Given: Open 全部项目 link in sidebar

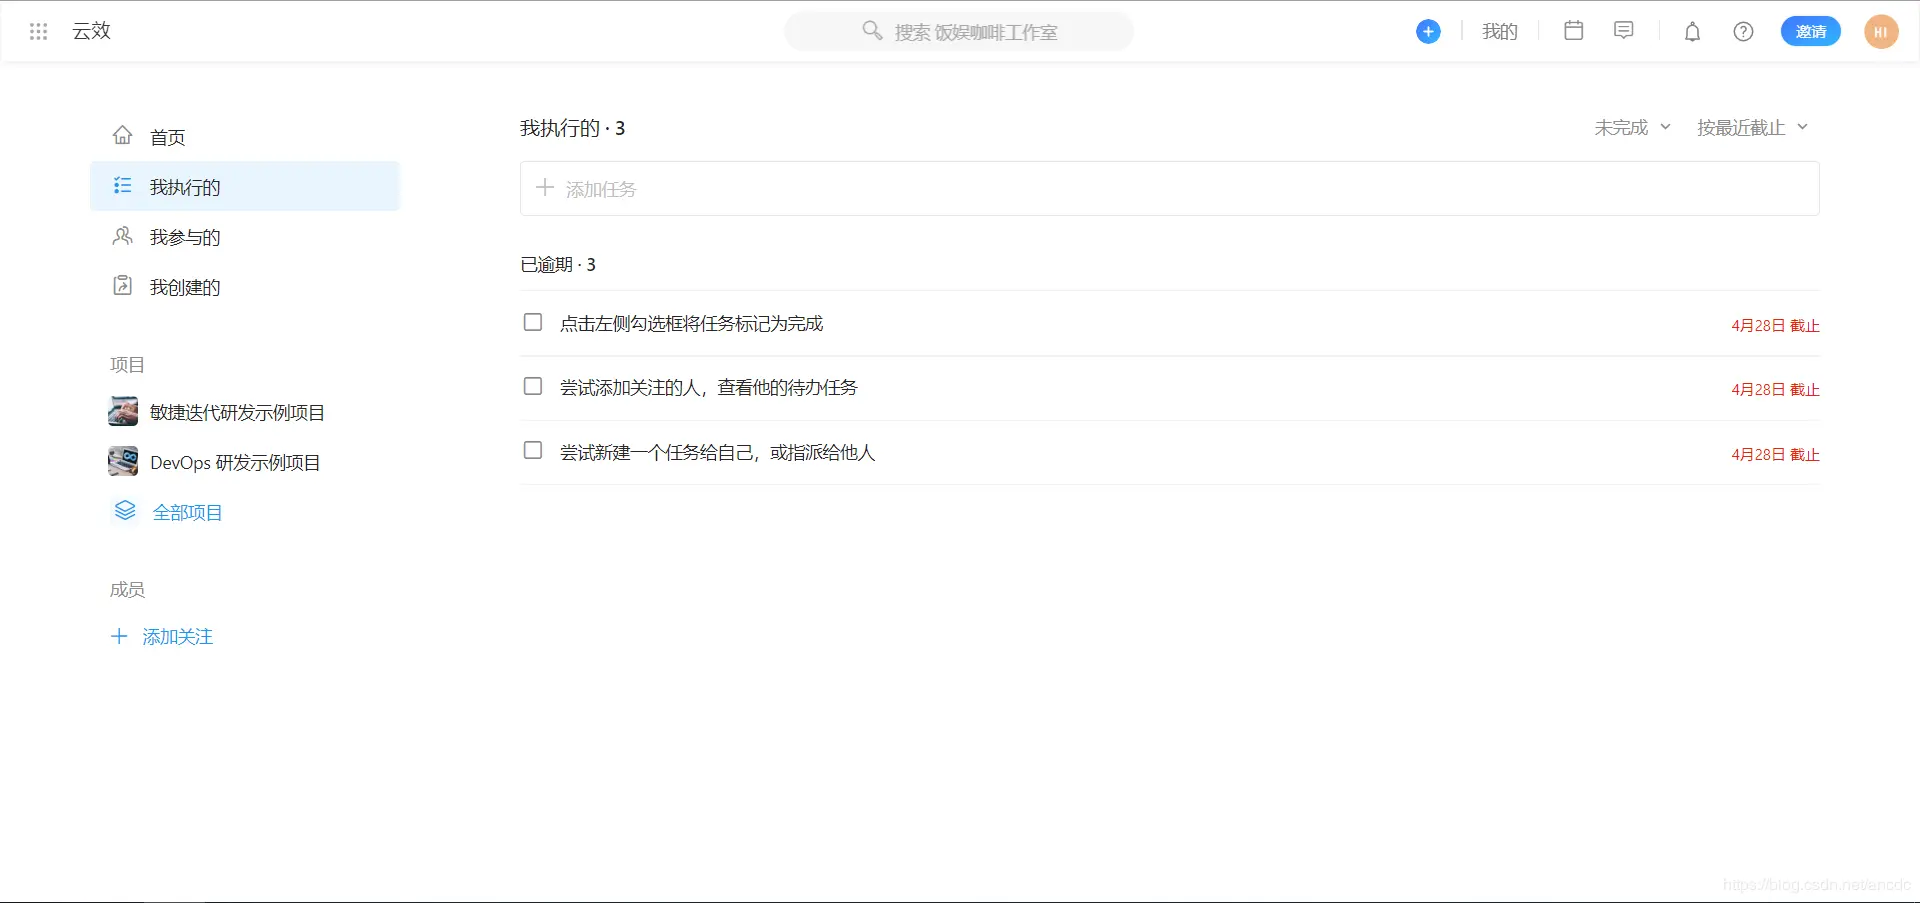Looking at the screenshot, I should 187,511.
